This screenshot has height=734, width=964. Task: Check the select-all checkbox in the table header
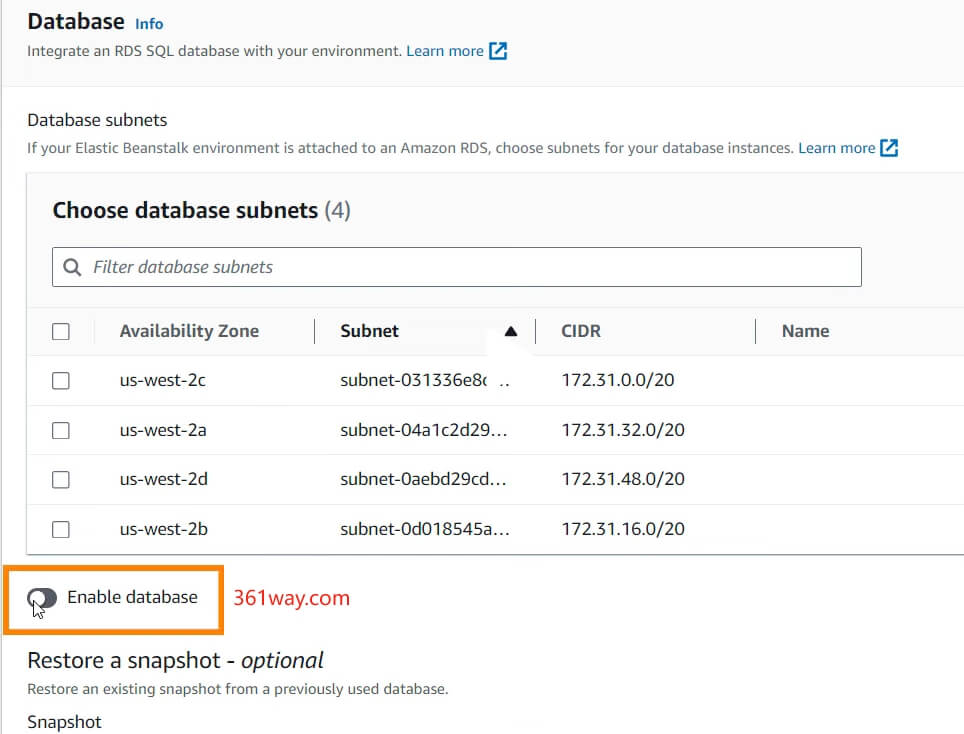[x=61, y=331]
